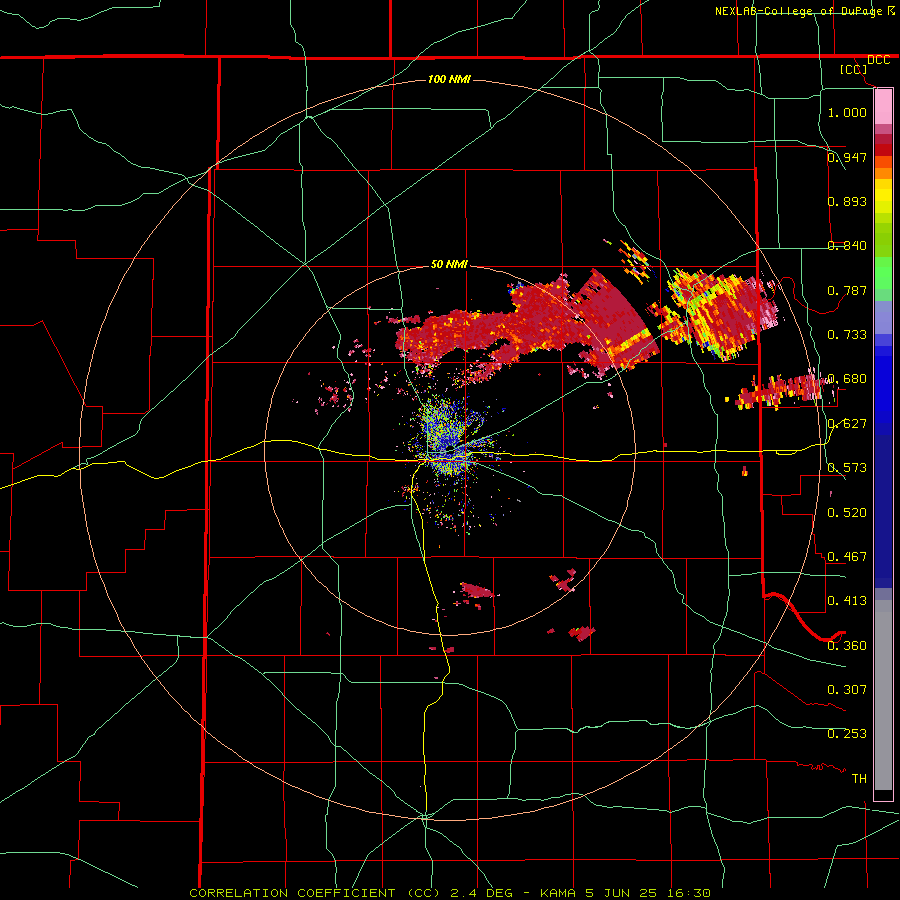Viewport: 900px width, 900px height.
Task: Click the KAMA radar site identifier
Action: click(x=559, y=893)
